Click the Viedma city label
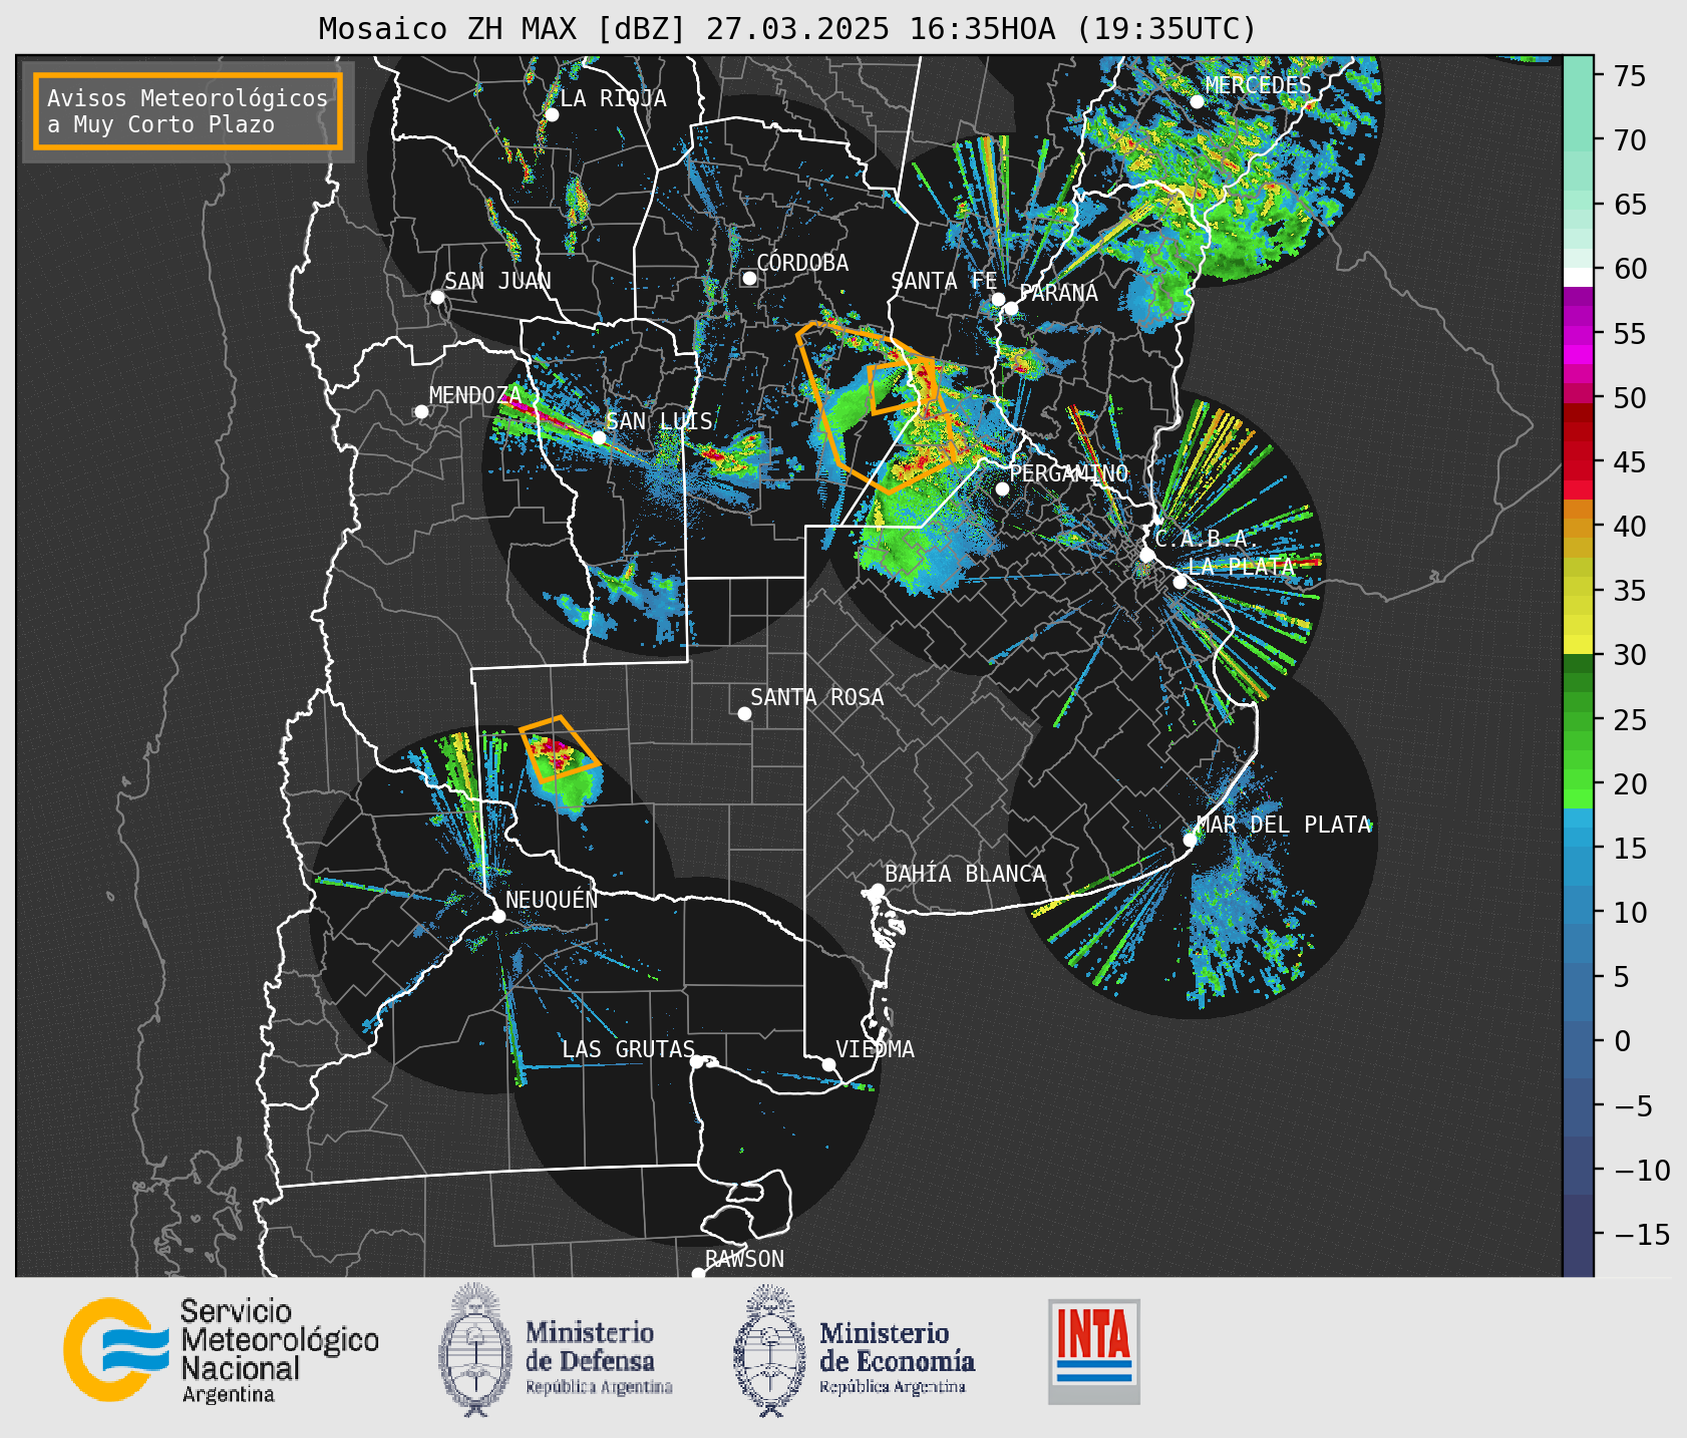The image size is (1687, 1438). (875, 1050)
